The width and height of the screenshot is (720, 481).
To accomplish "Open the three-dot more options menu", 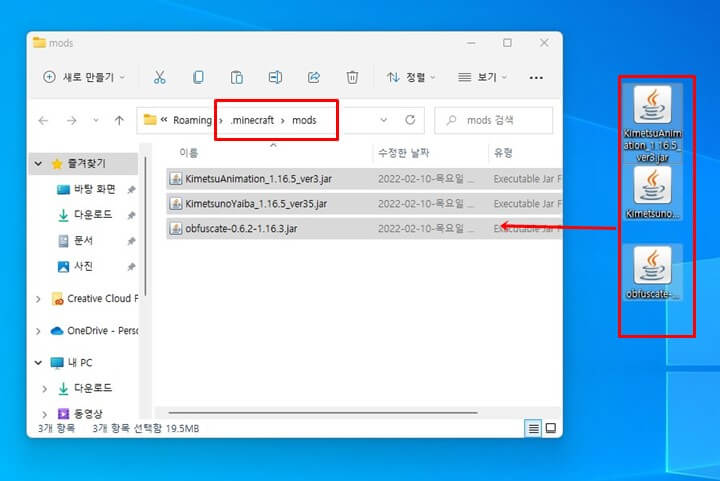I will pos(536,78).
